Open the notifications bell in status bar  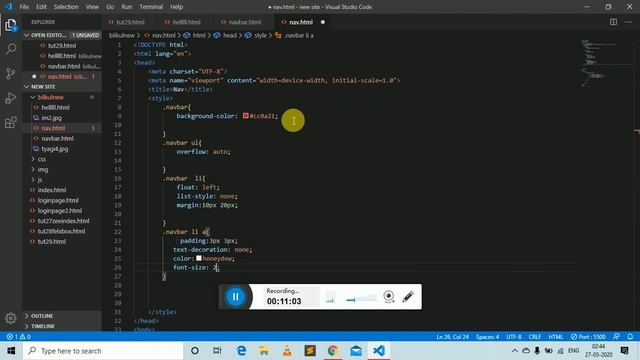[630, 337]
